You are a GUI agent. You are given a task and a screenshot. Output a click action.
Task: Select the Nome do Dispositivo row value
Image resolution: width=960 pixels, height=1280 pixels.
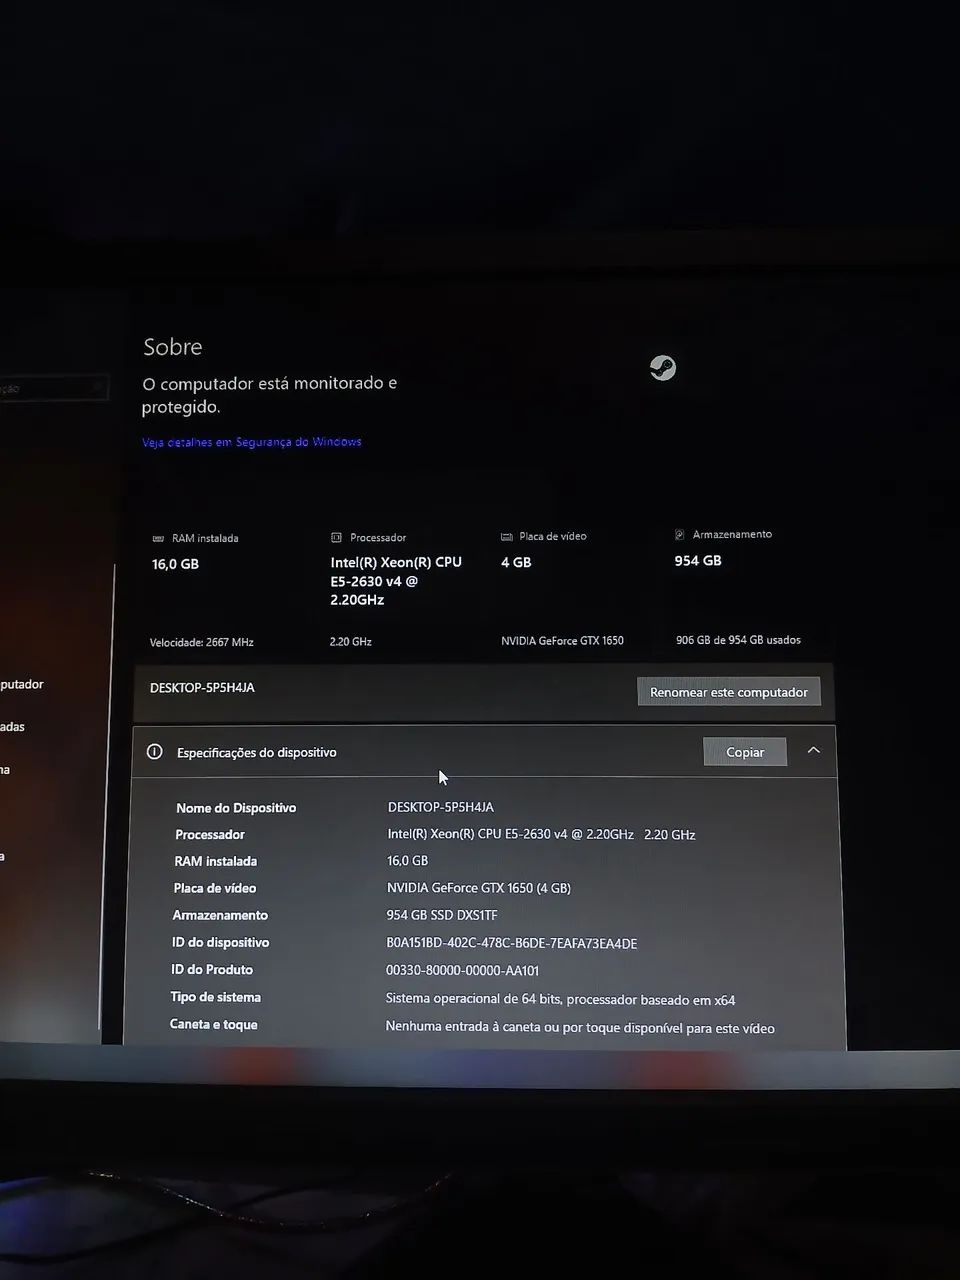441,807
